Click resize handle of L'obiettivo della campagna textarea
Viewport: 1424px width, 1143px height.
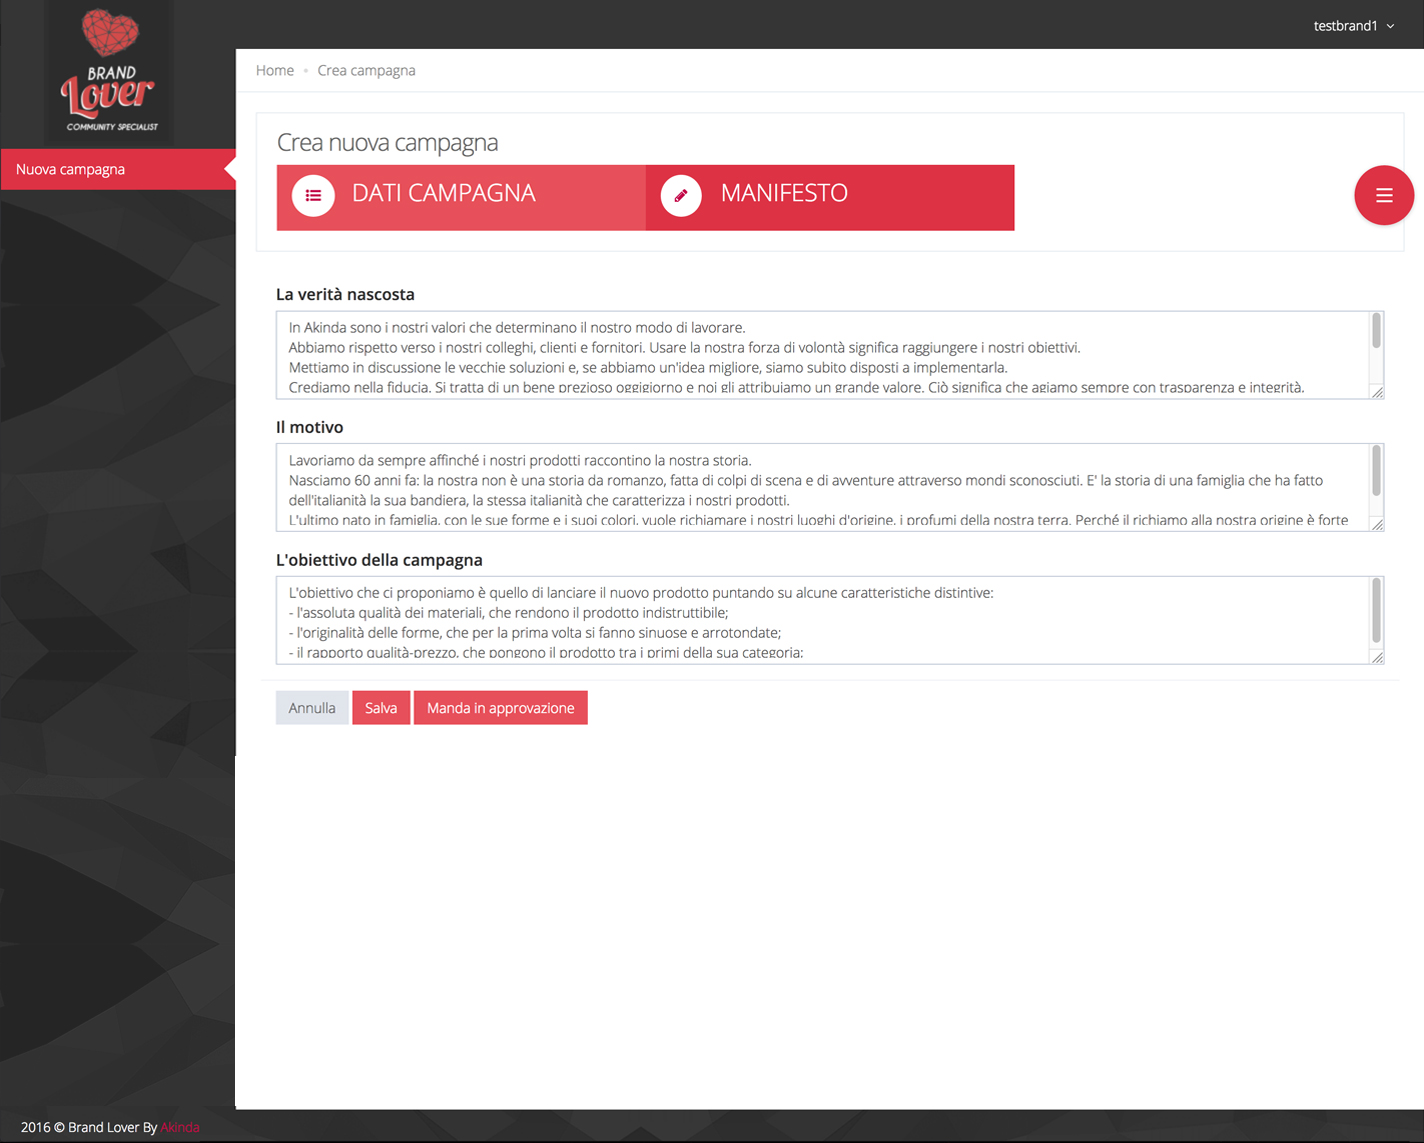click(x=1377, y=657)
